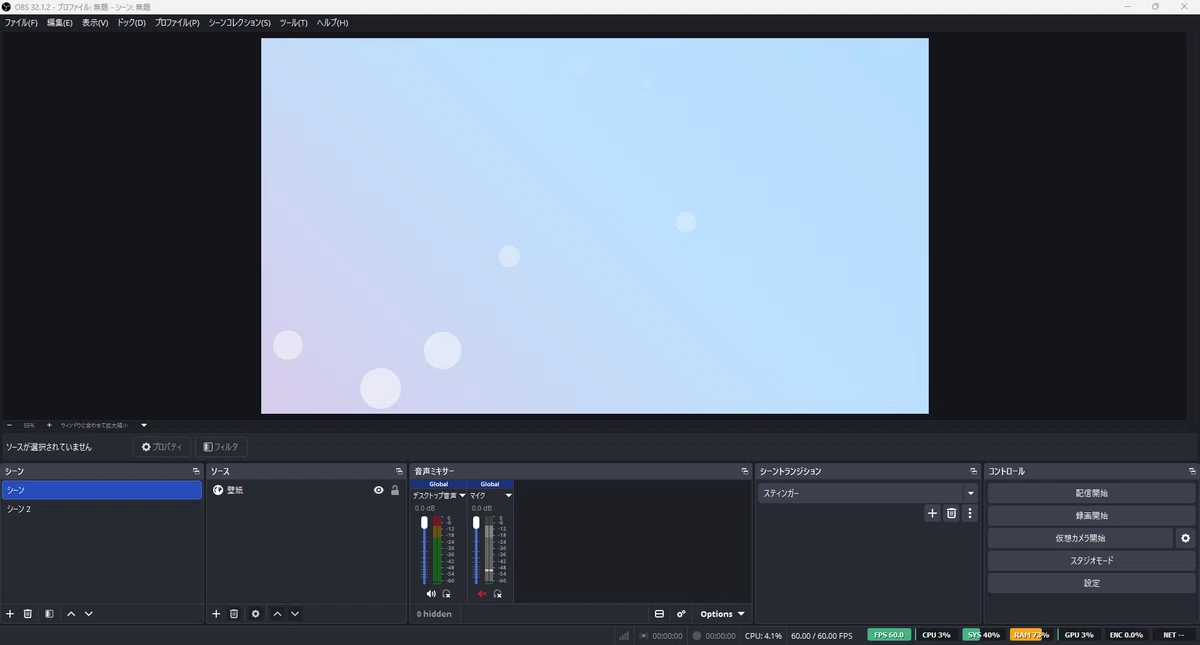Image resolution: width=1200 pixels, height=645 pixels.
Task: Start recording with 録画開始
Action: tap(1092, 516)
